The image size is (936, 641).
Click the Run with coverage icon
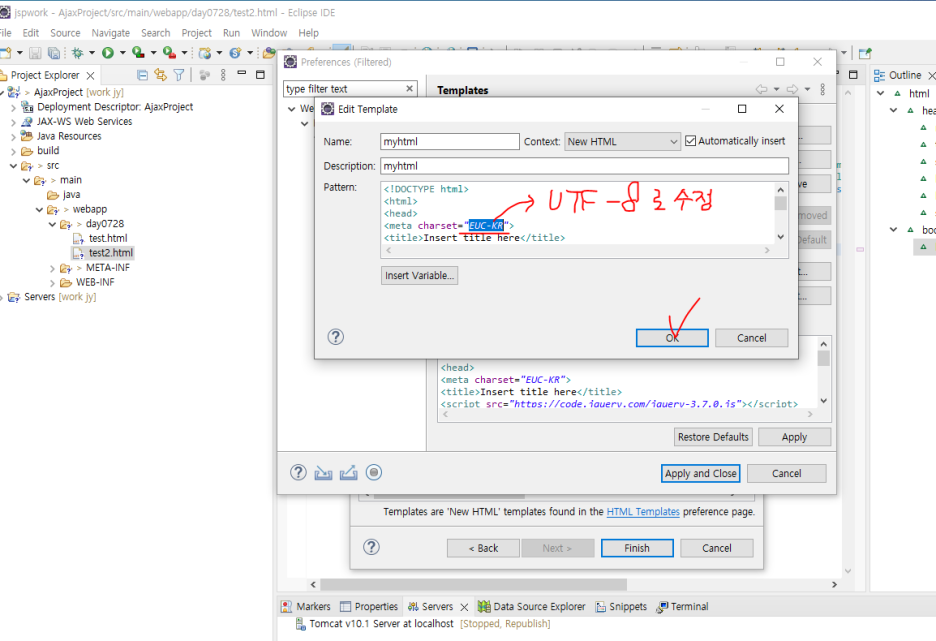(x=138, y=53)
